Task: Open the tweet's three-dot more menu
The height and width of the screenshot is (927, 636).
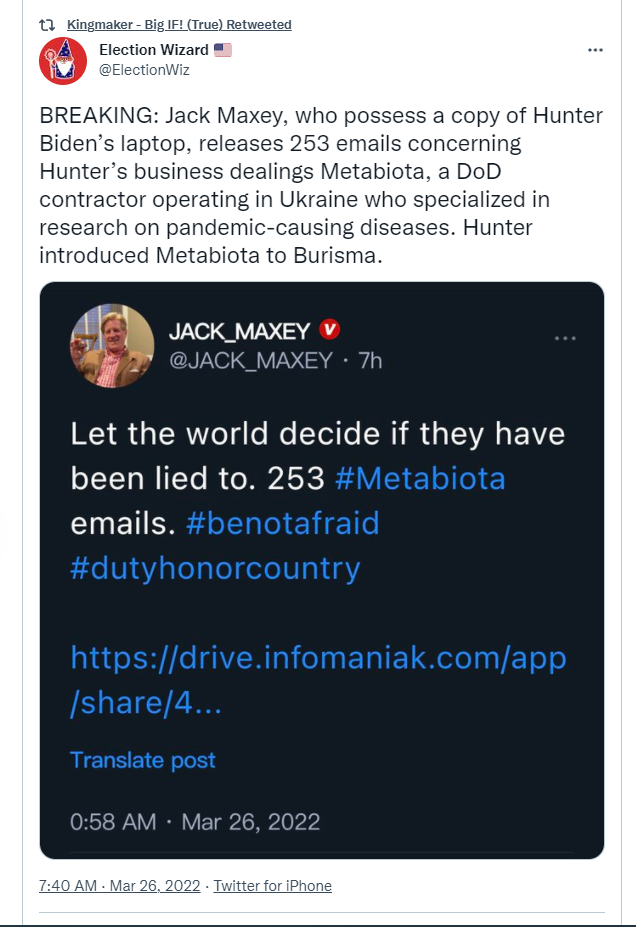Action: coord(595,50)
